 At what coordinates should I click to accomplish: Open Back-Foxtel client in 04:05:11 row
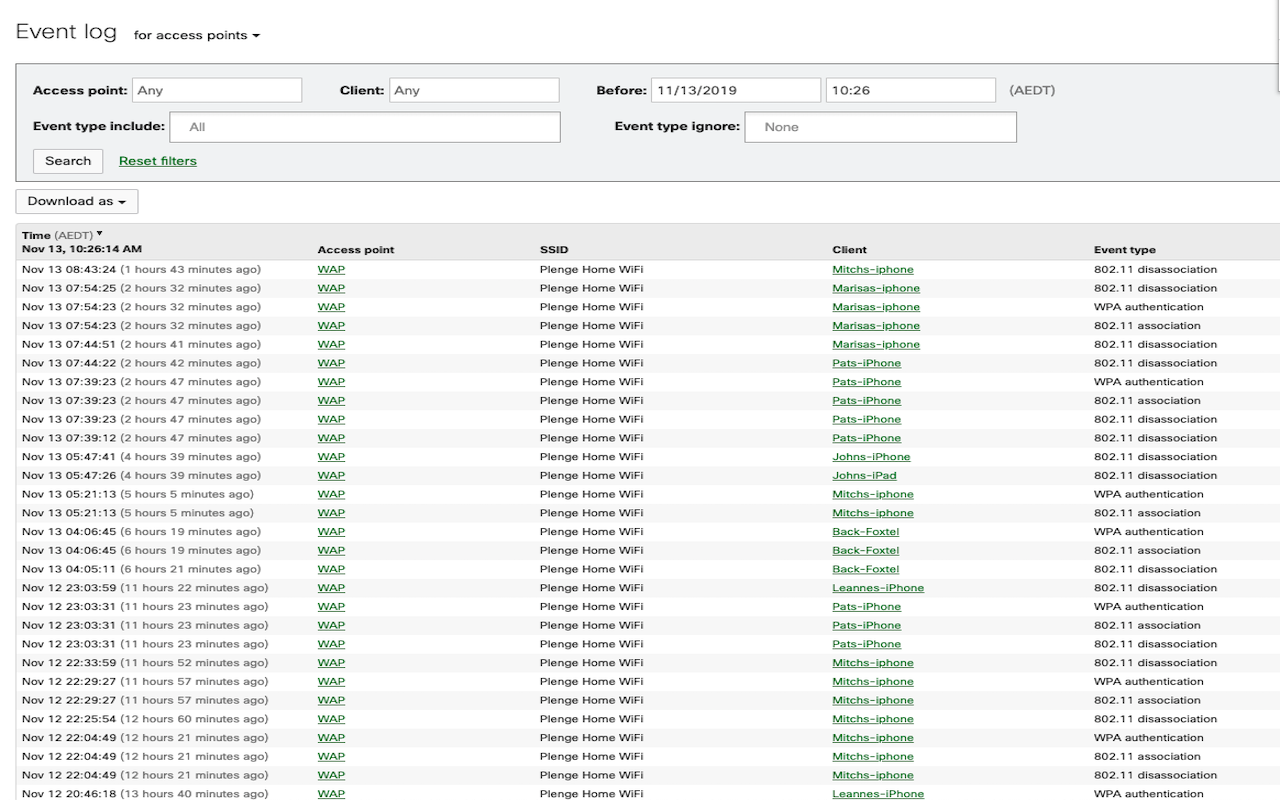point(866,569)
